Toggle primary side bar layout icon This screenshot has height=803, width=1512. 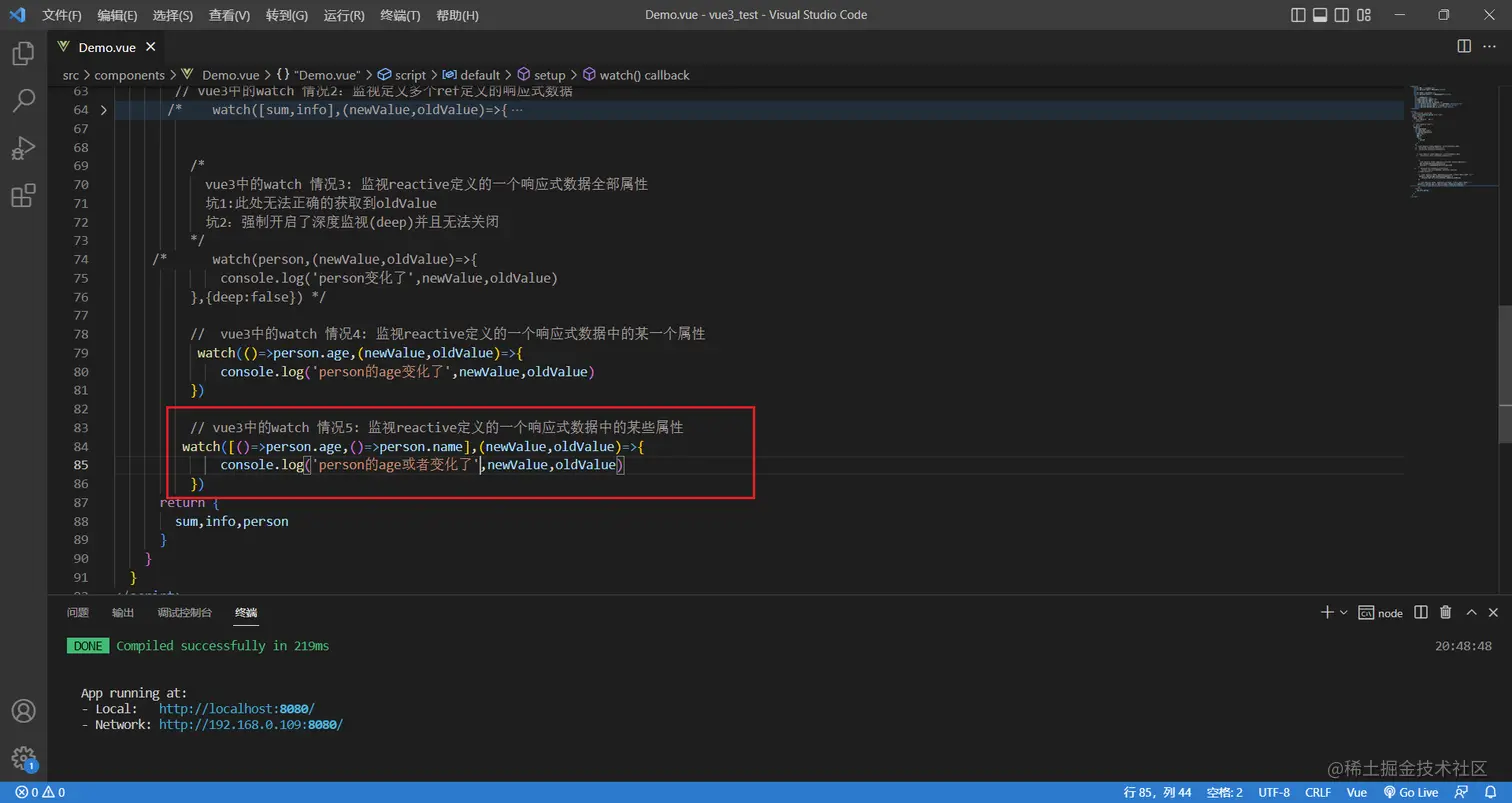tap(1298, 15)
